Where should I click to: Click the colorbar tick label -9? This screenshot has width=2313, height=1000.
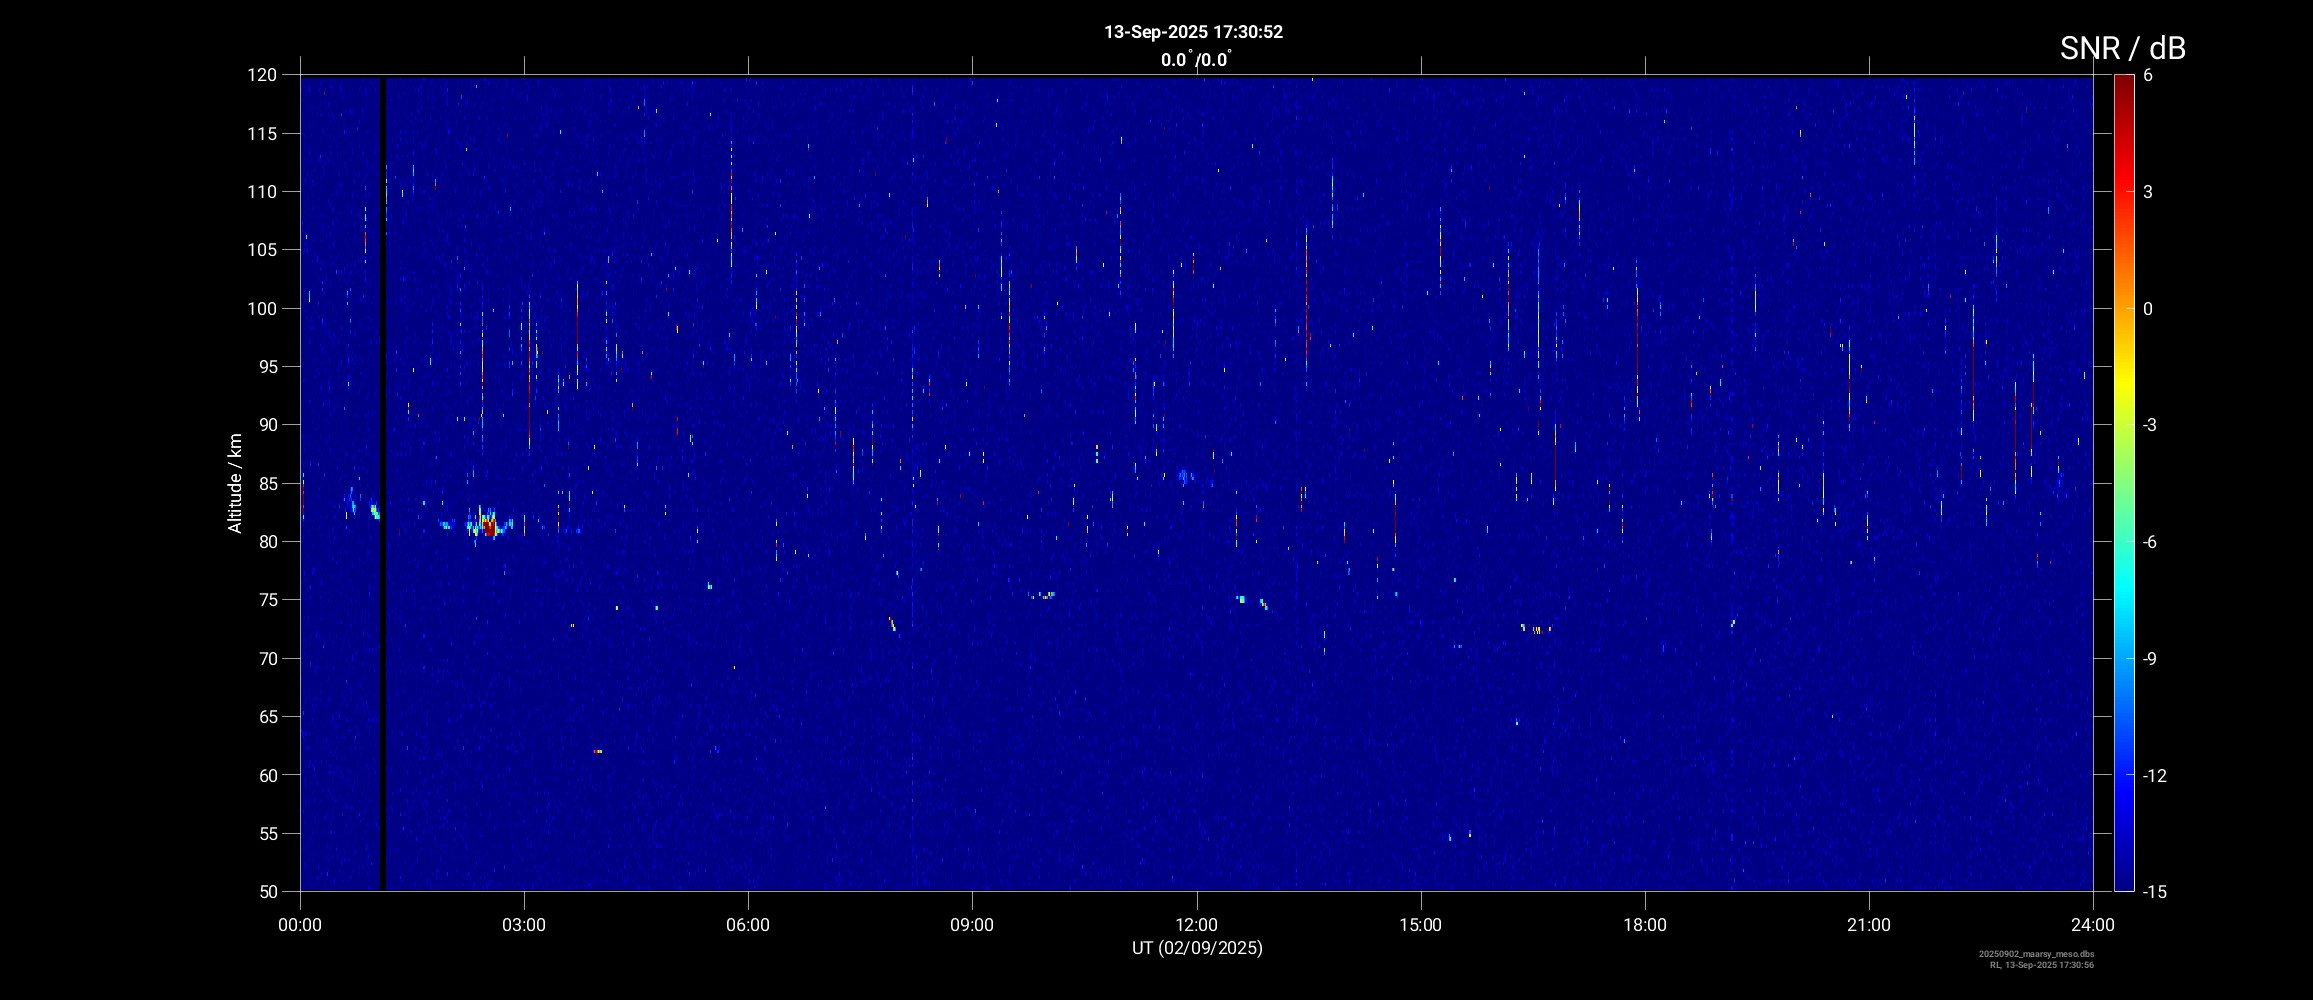coord(2153,658)
